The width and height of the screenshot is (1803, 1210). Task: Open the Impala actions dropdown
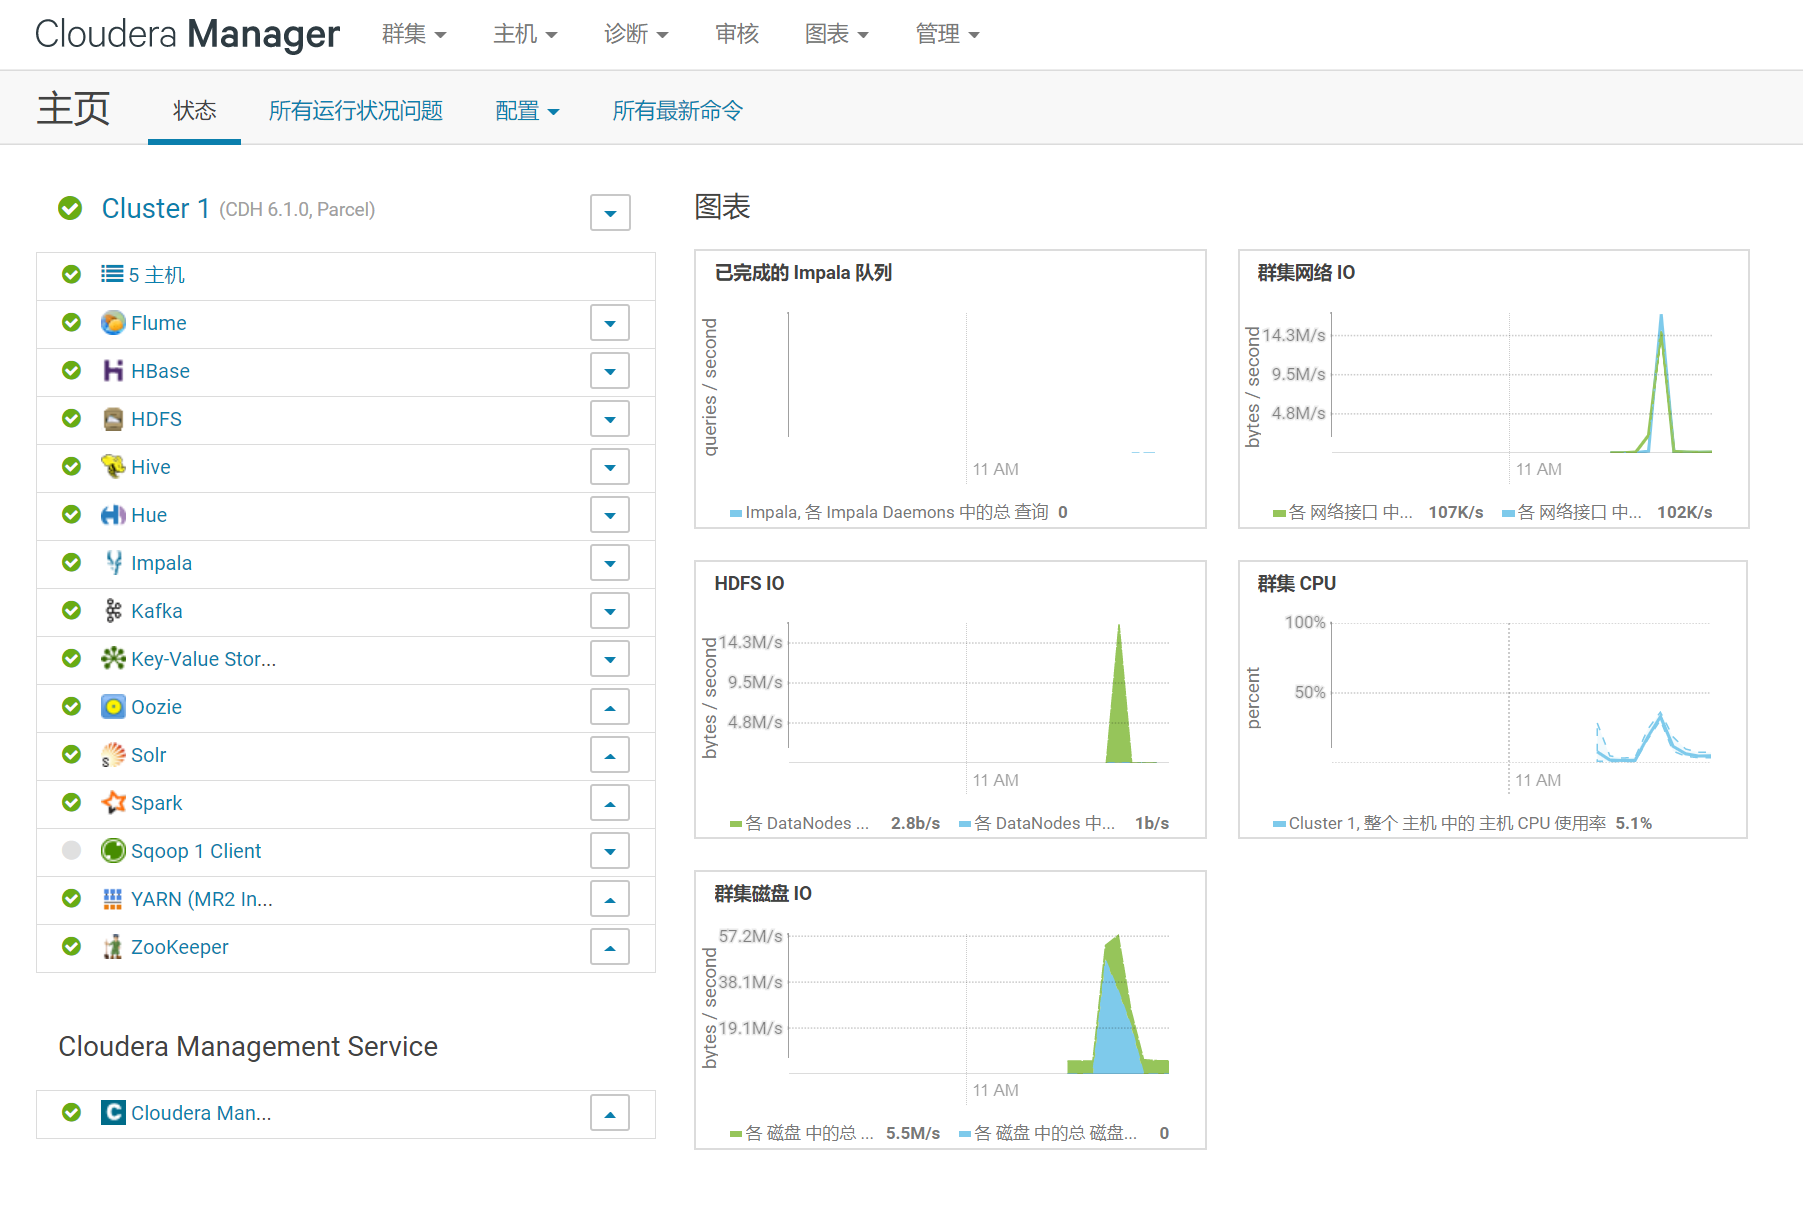(x=610, y=563)
